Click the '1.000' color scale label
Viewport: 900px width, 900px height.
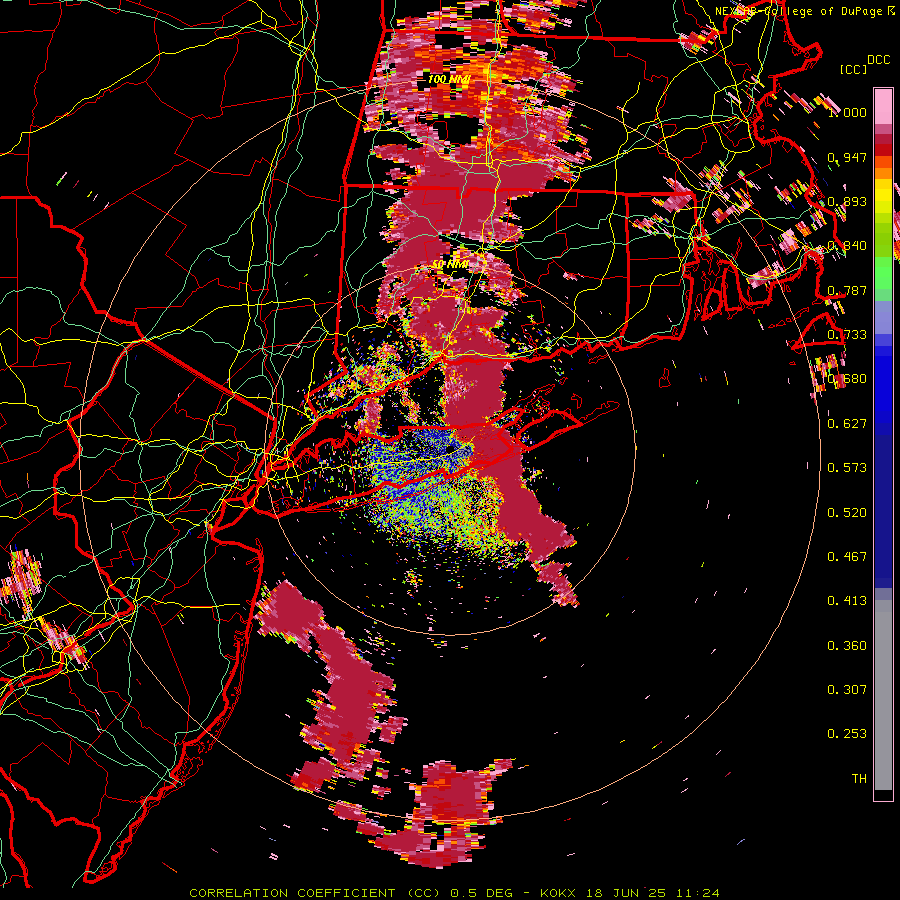click(x=847, y=112)
